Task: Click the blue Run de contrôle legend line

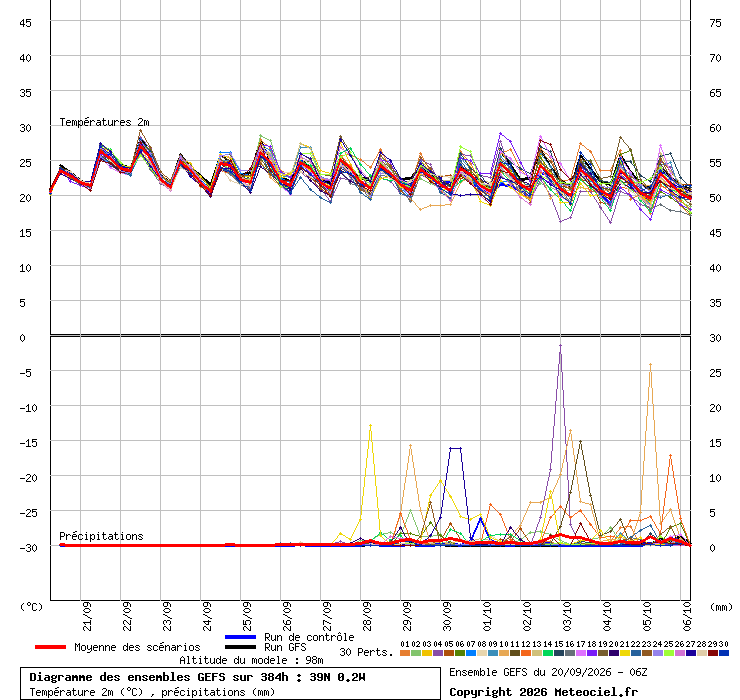Action: click(240, 637)
